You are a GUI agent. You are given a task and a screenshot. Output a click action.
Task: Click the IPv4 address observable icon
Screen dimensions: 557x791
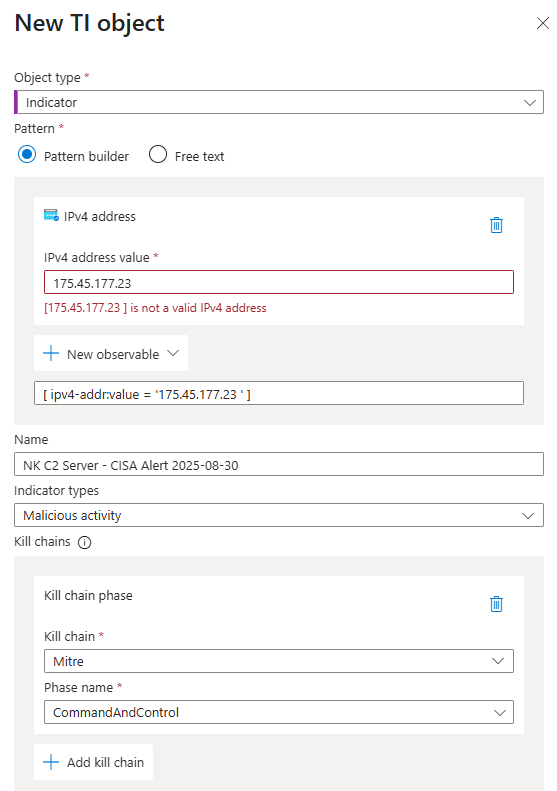pos(51,215)
